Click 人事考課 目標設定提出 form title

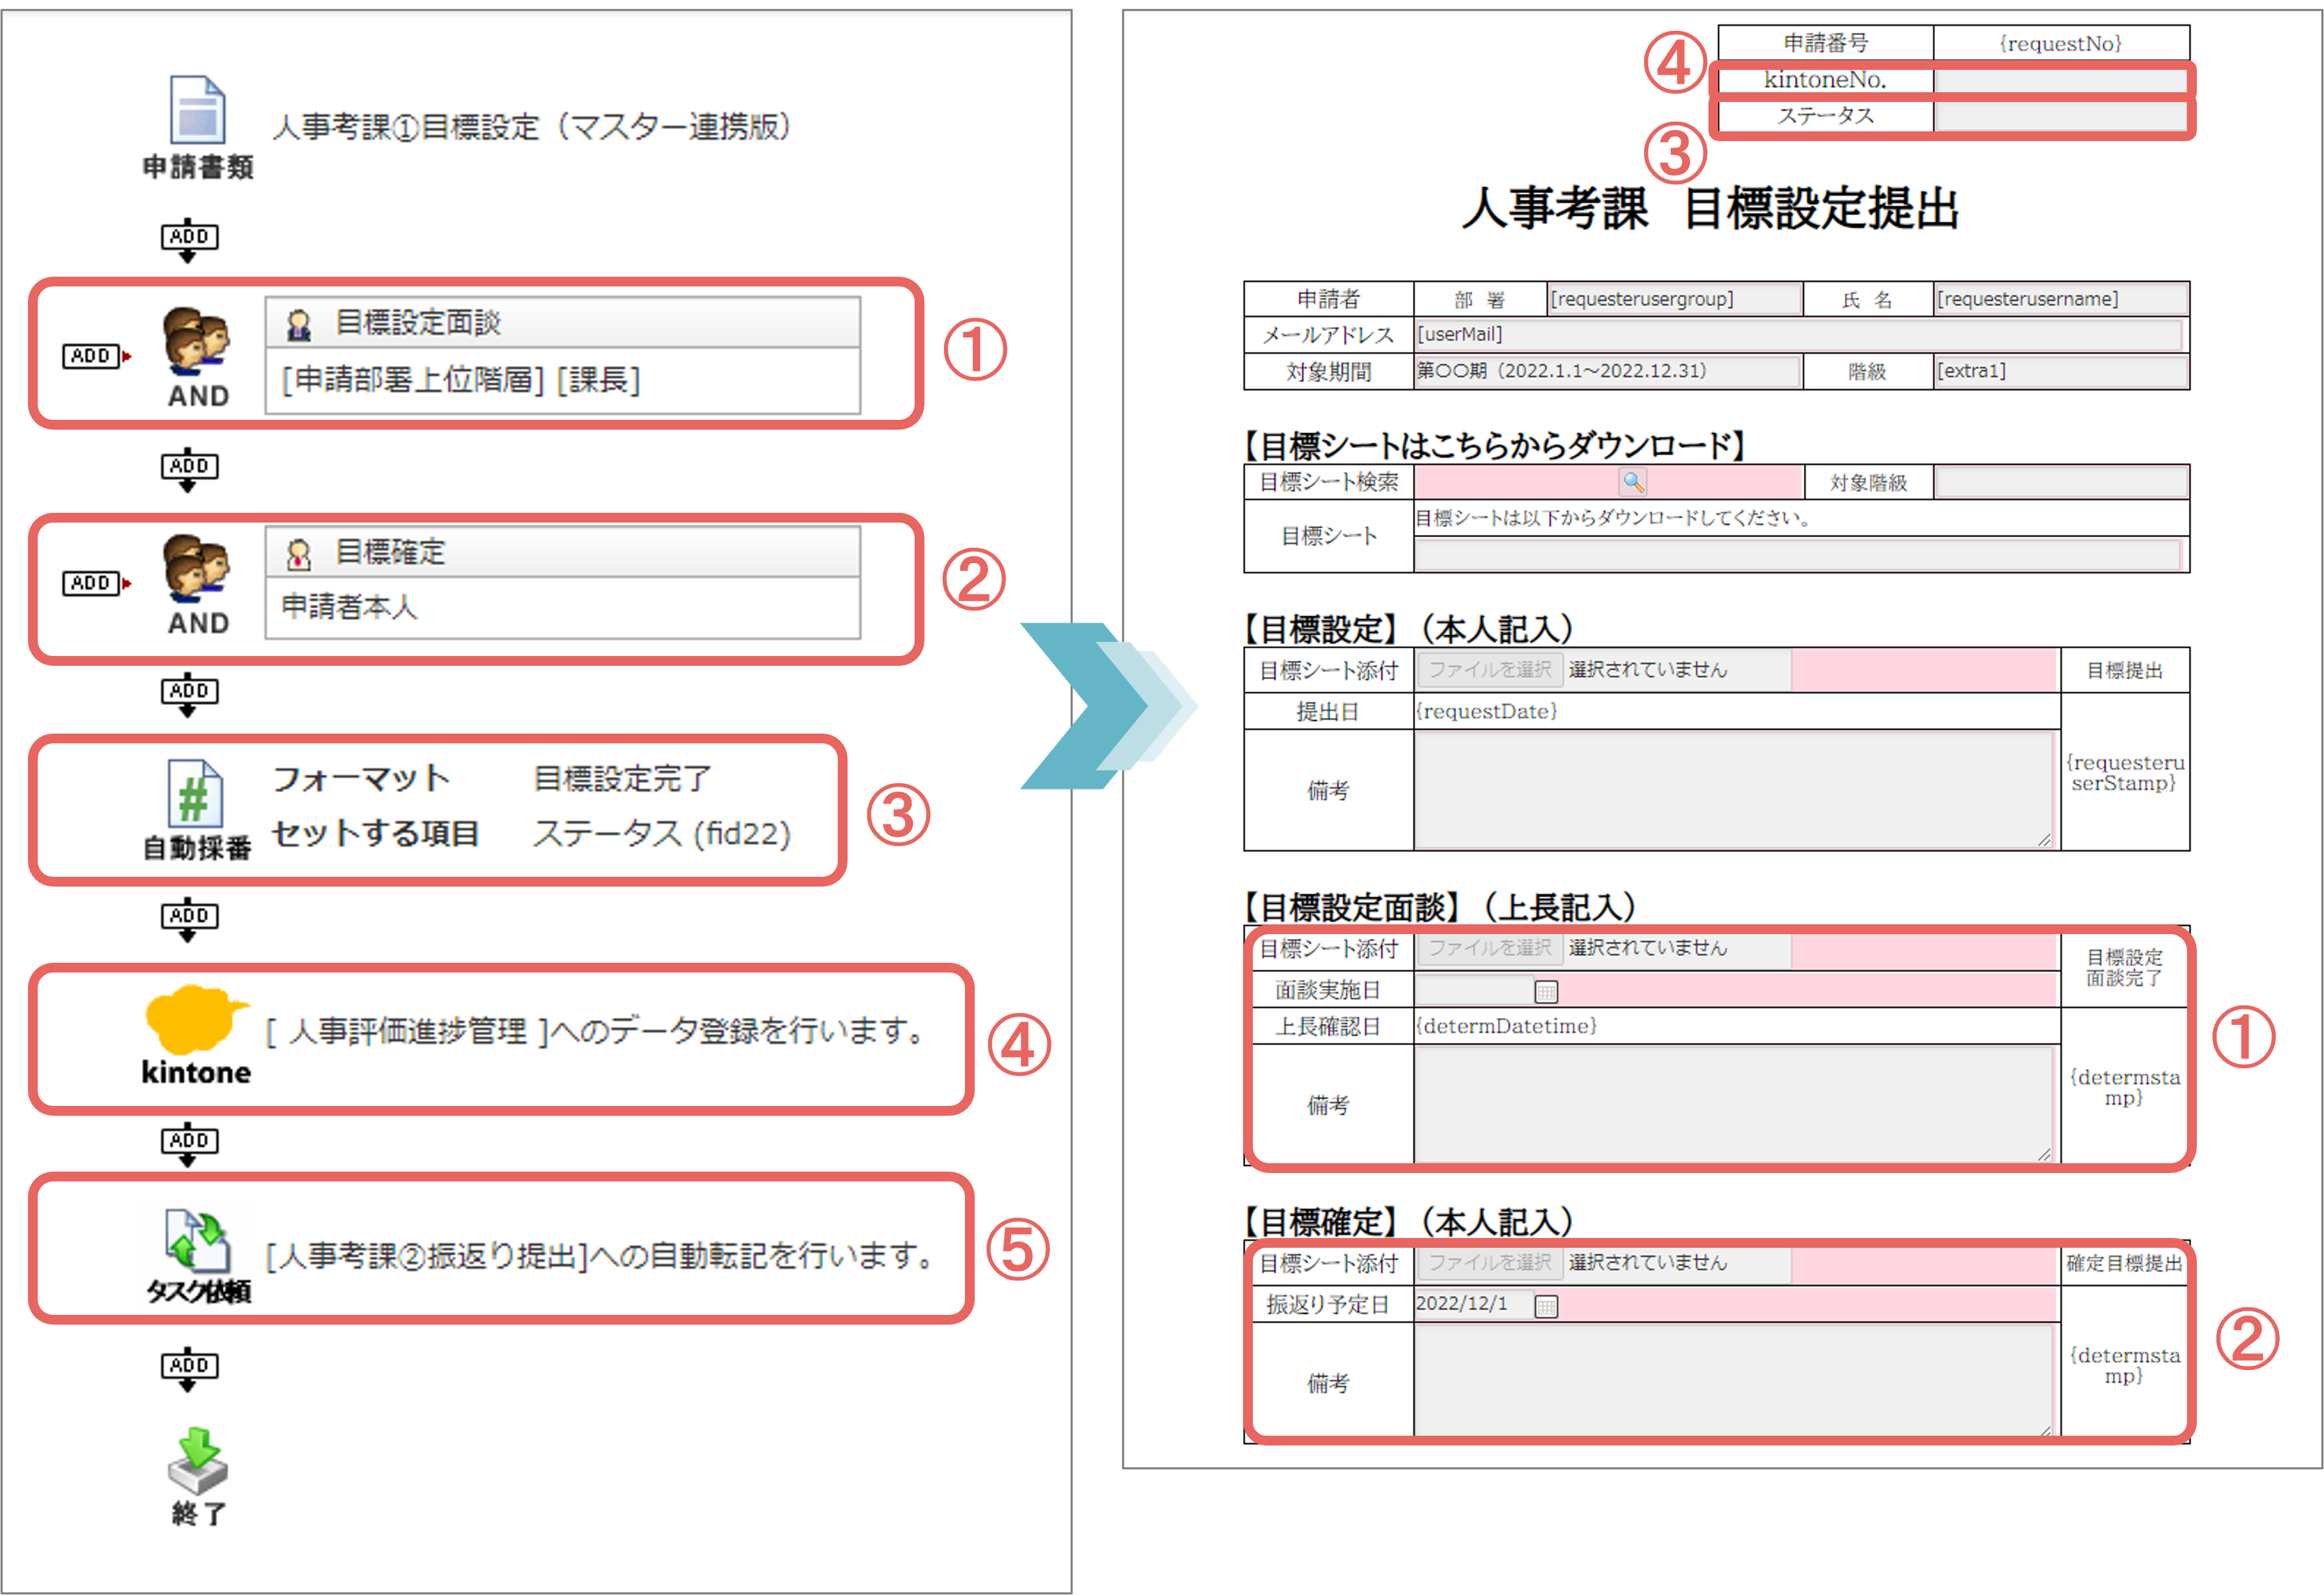coord(1710,208)
